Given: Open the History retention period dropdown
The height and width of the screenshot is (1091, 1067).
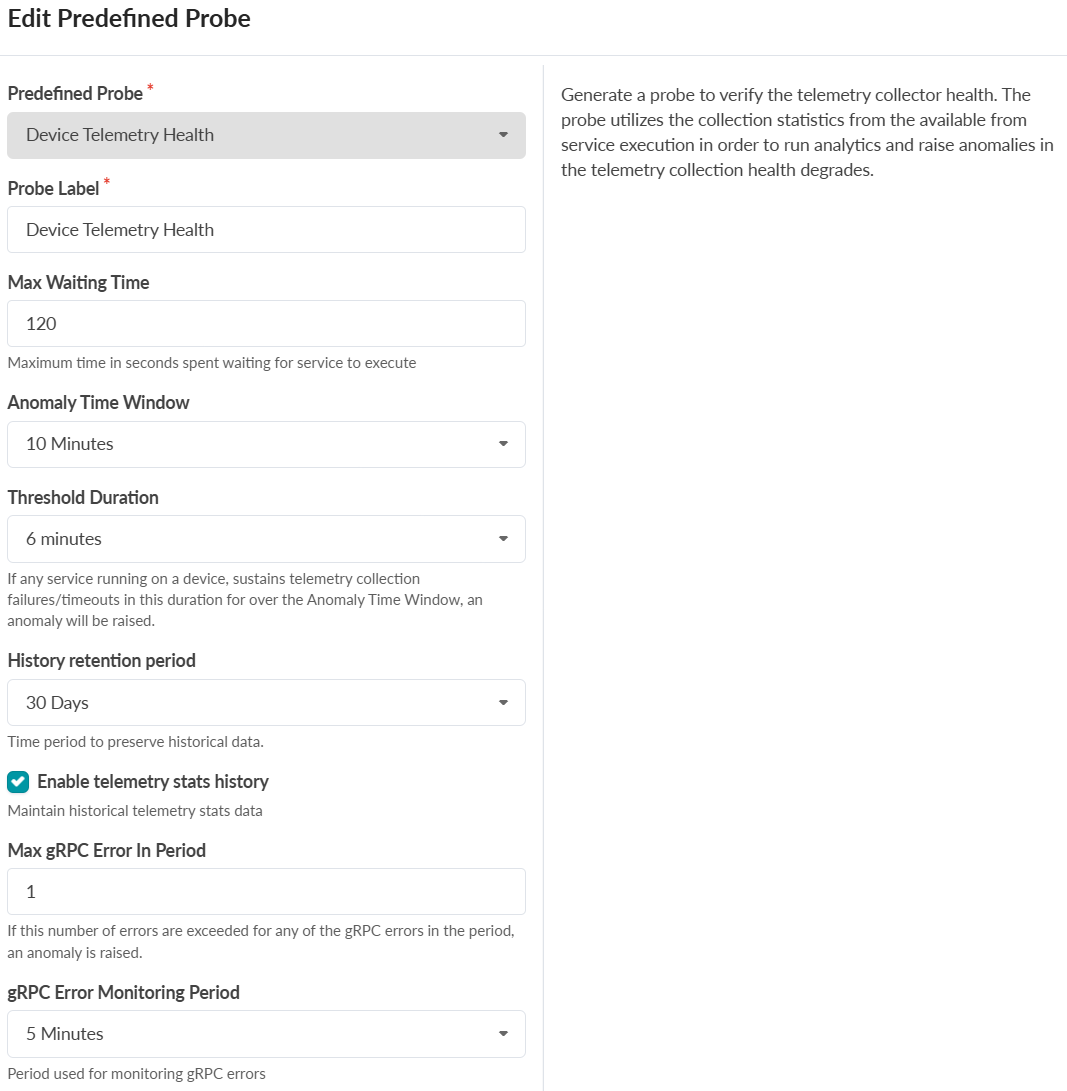Looking at the screenshot, I should [x=266, y=703].
